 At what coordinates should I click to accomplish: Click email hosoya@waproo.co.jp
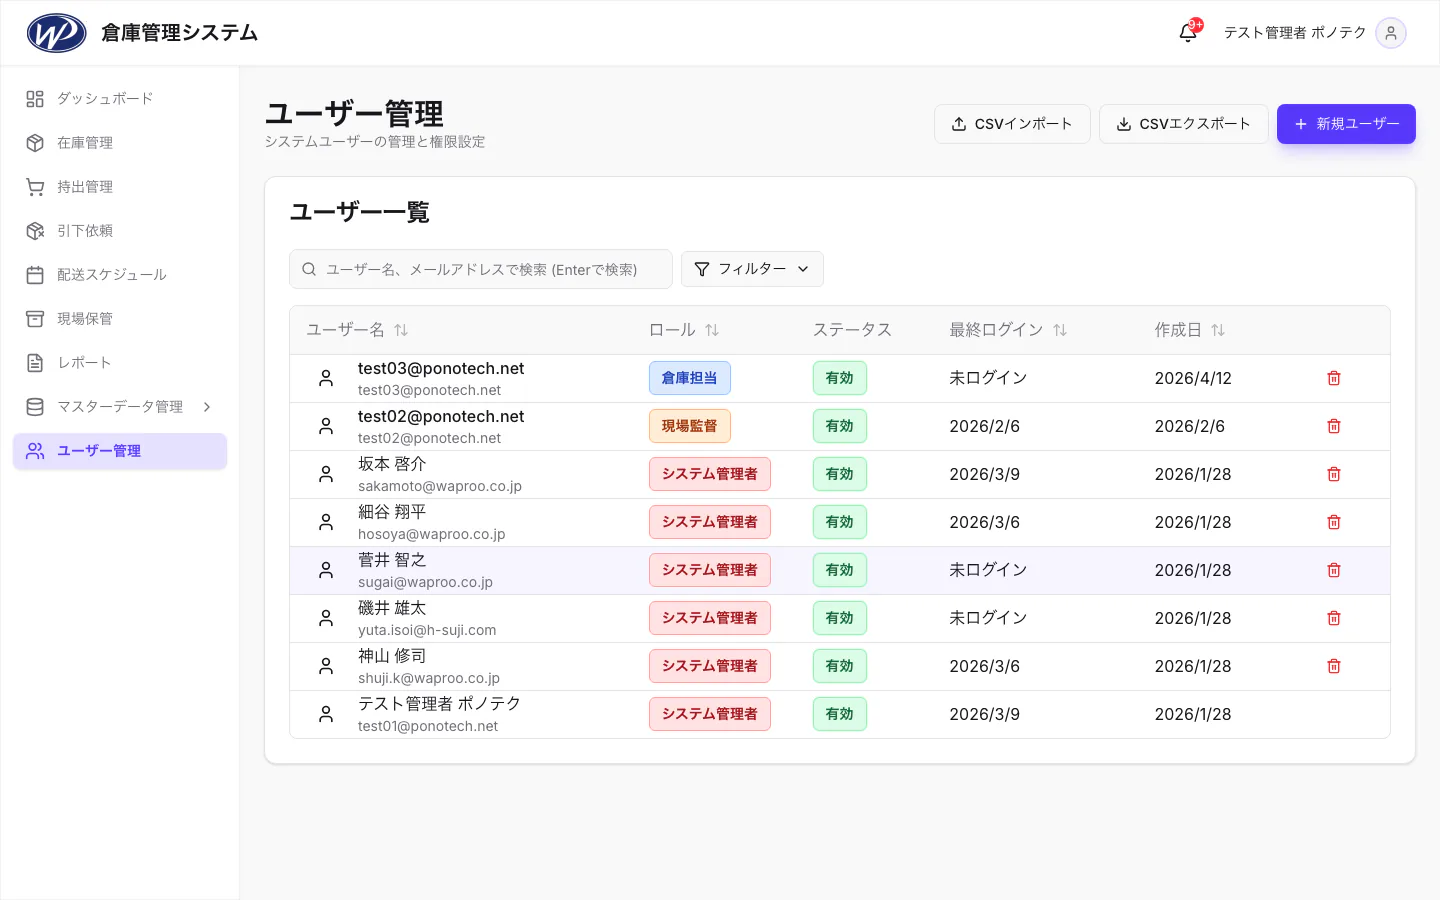[x=432, y=534]
